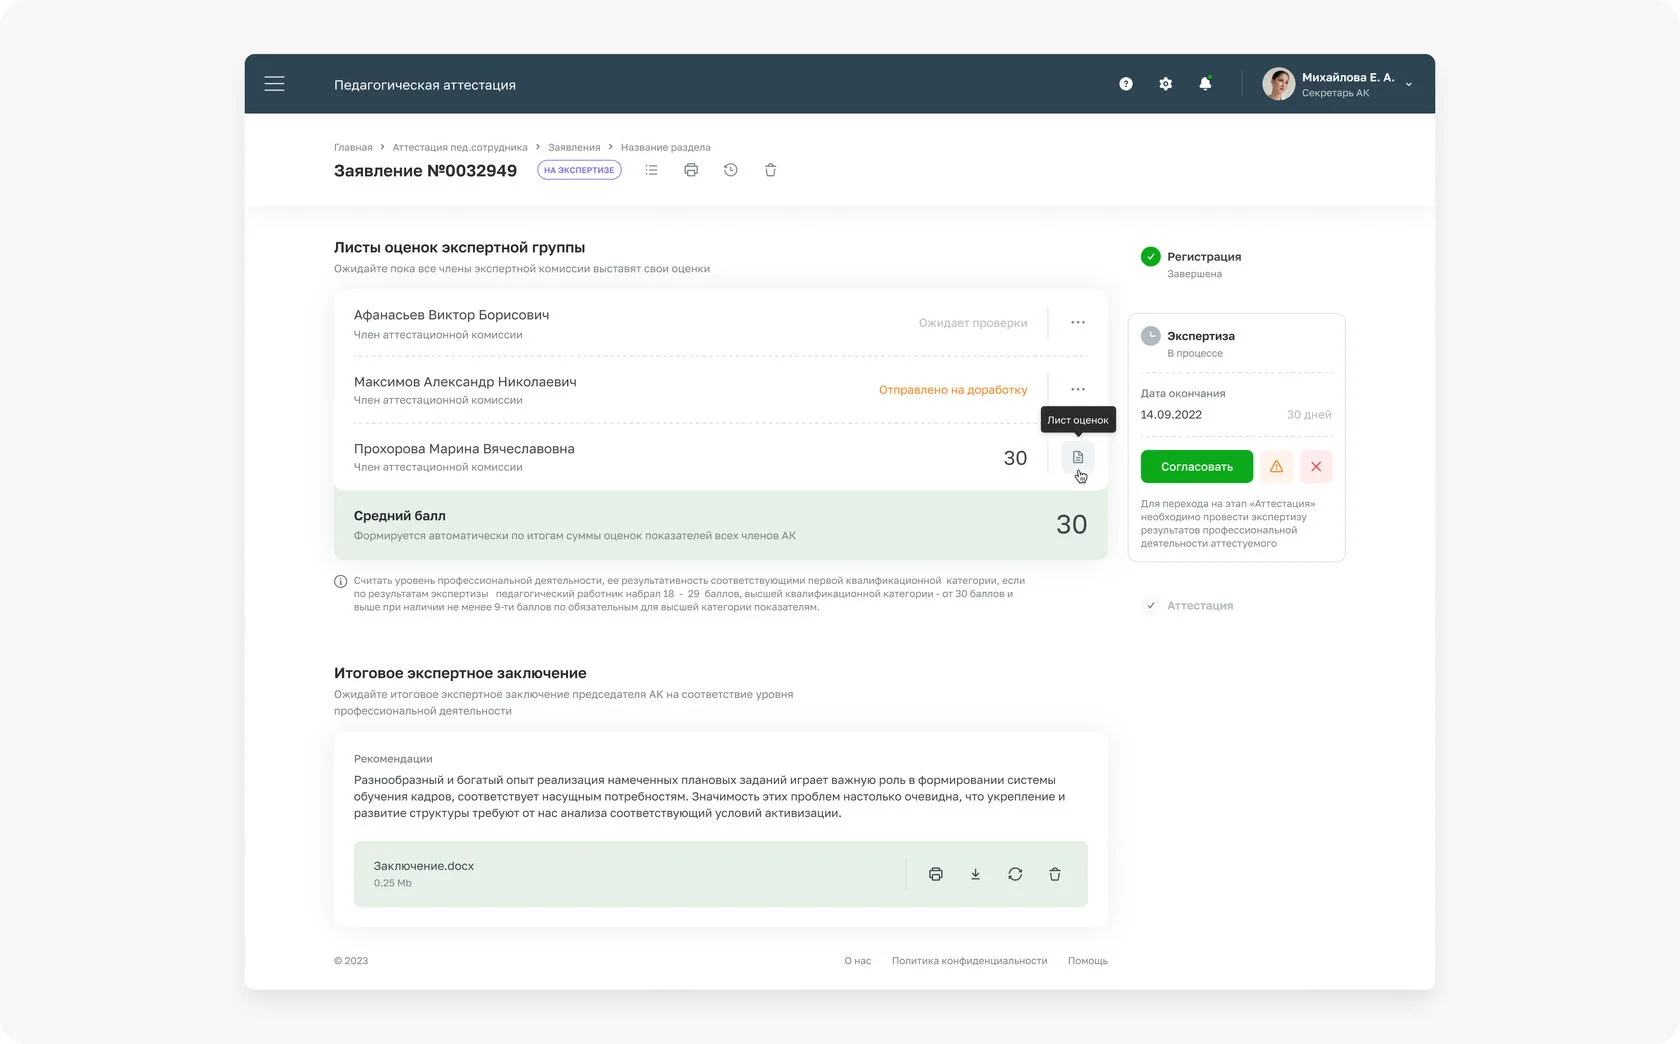This screenshot has width=1680, height=1044.
Task: Replace Заключение.docx with refresh icon
Action: coord(1015,874)
